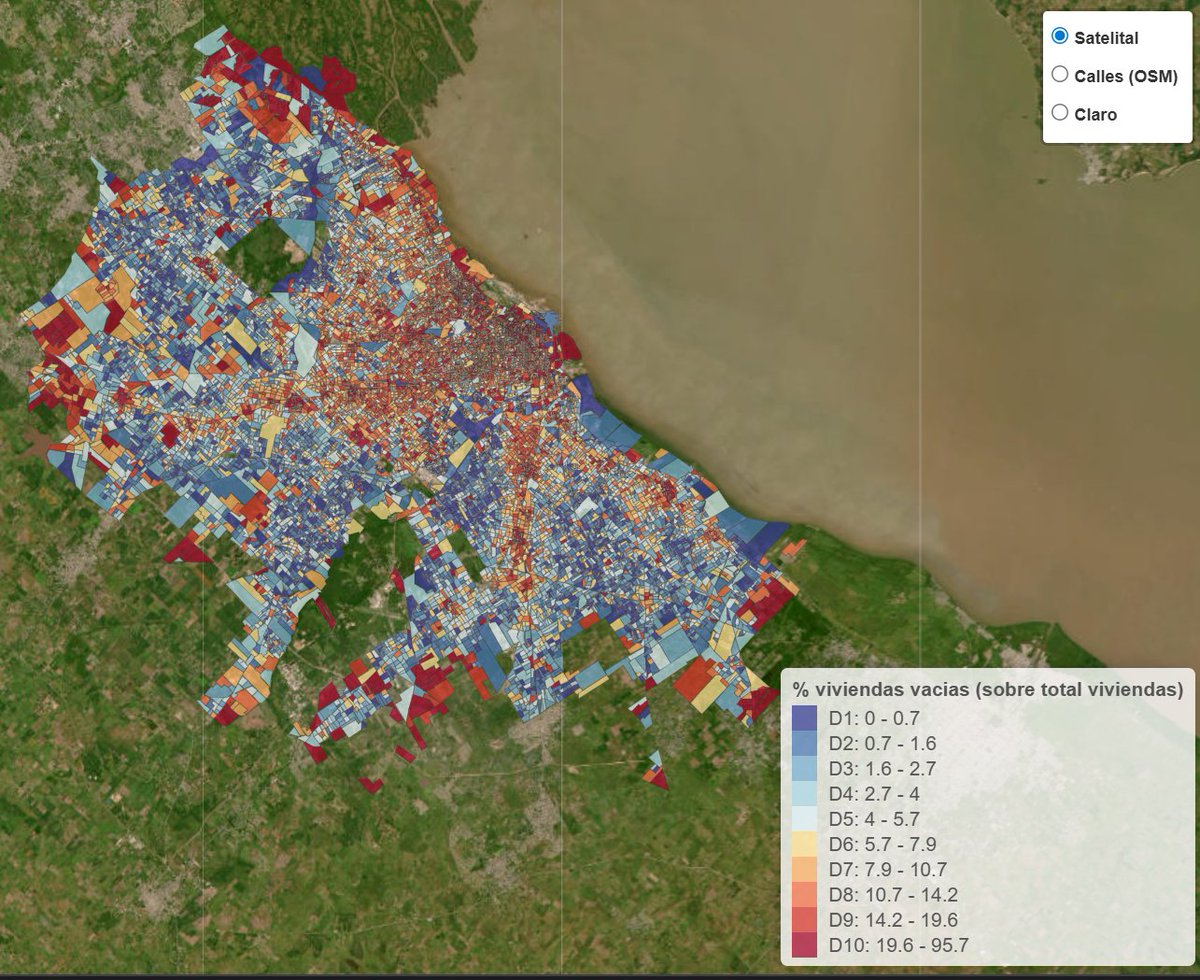
Task: Click the D3 legend color swatch
Action: (804, 768)
